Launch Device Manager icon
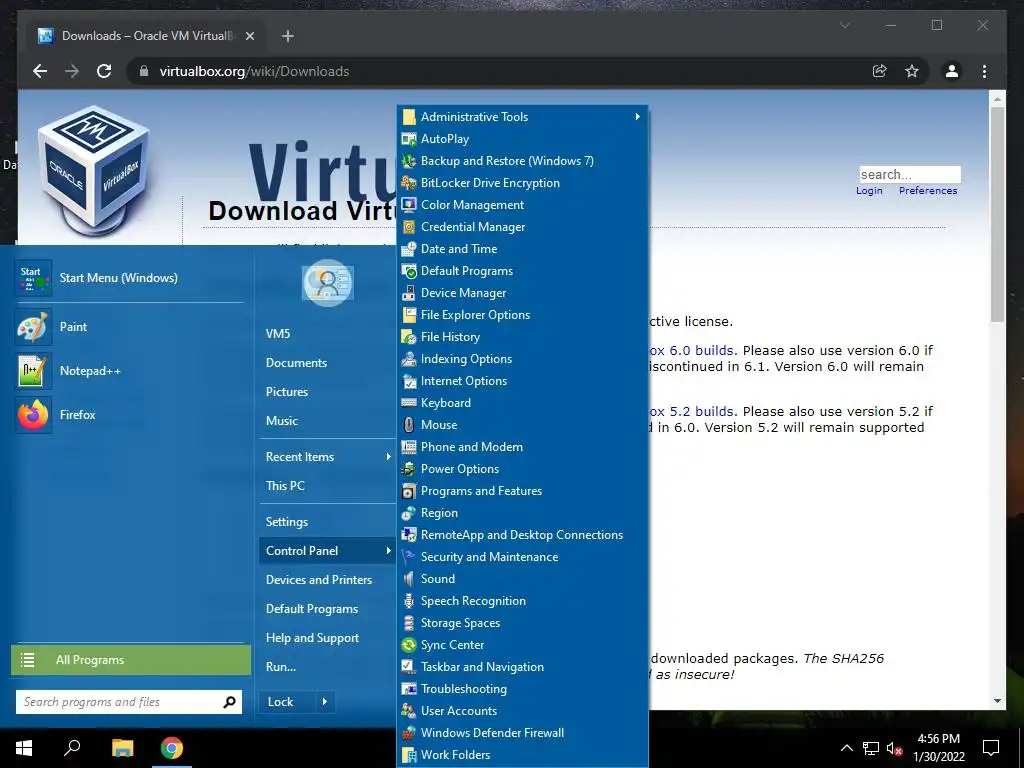 tap(409, 293)
